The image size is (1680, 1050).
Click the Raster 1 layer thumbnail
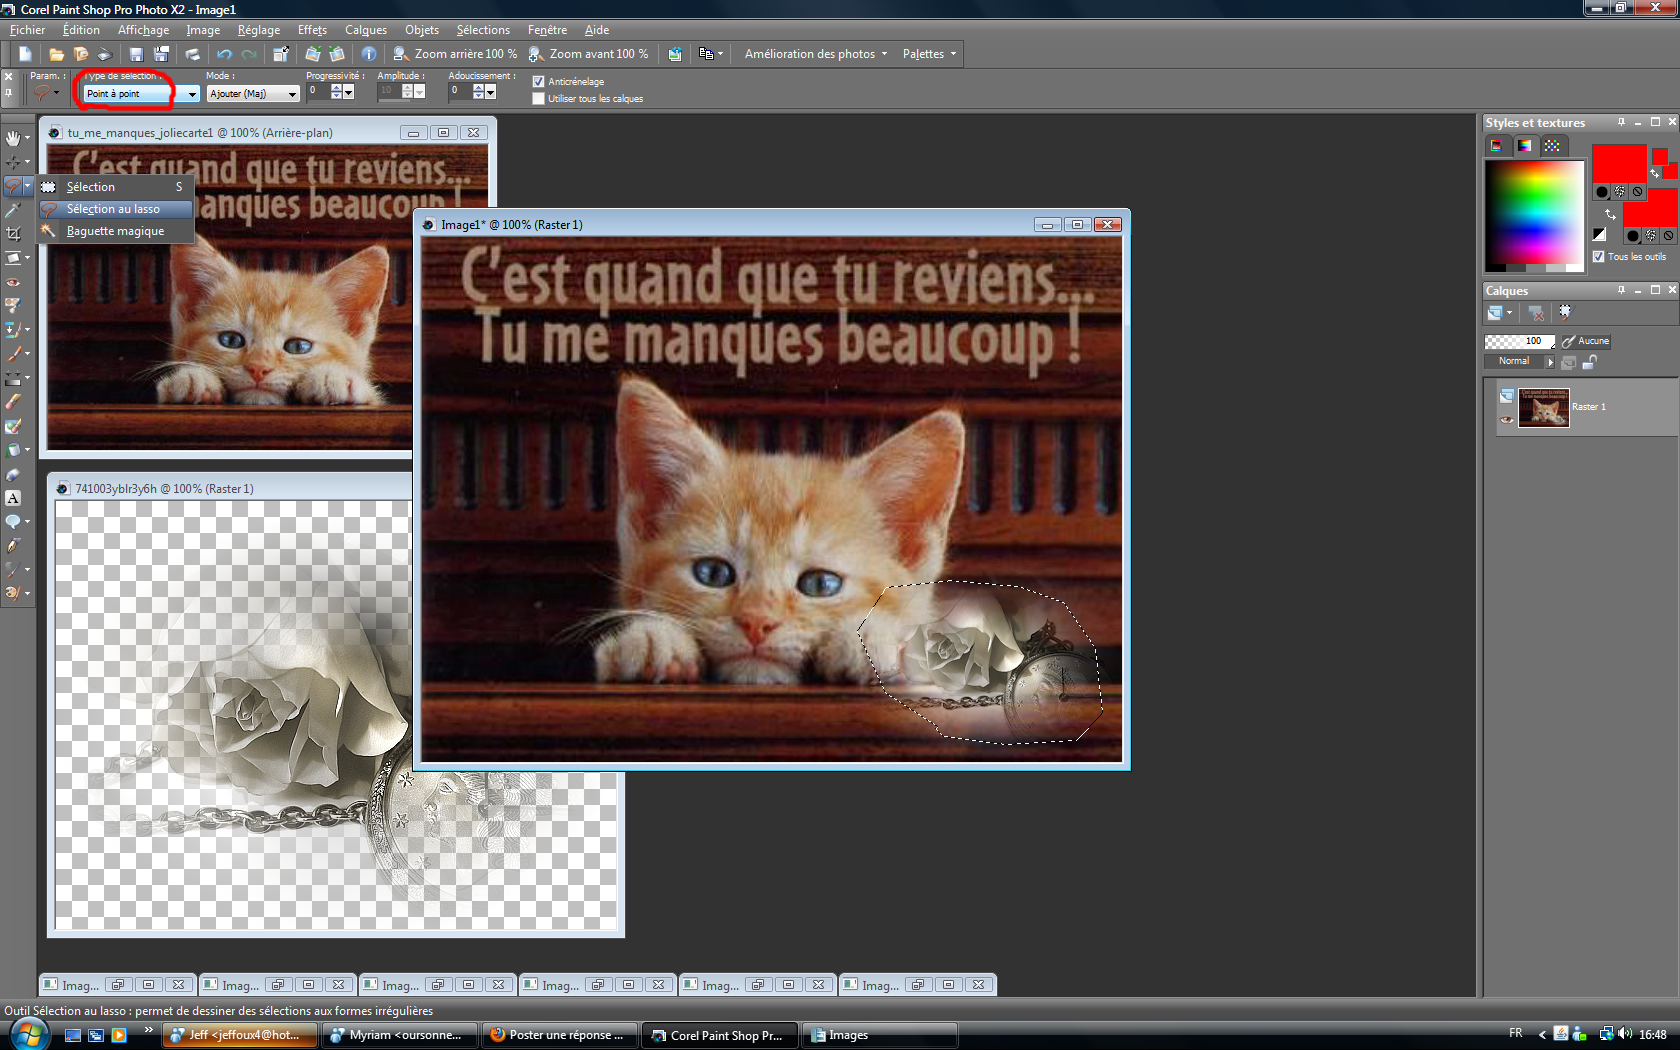pyautogui.click(x=1543, y=407)
